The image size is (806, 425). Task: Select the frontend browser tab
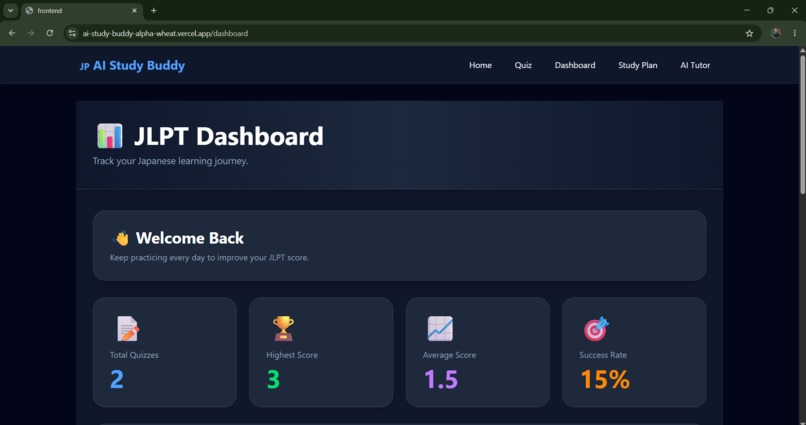coord(81,11)
